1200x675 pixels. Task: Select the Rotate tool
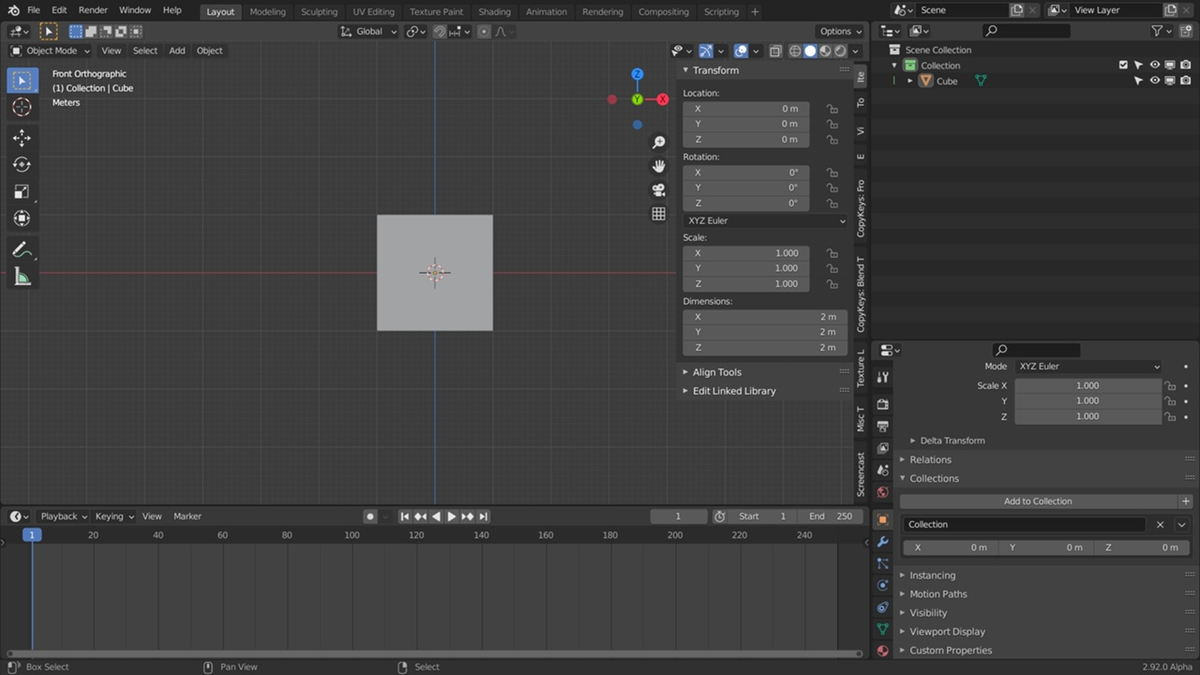(22, 164)
